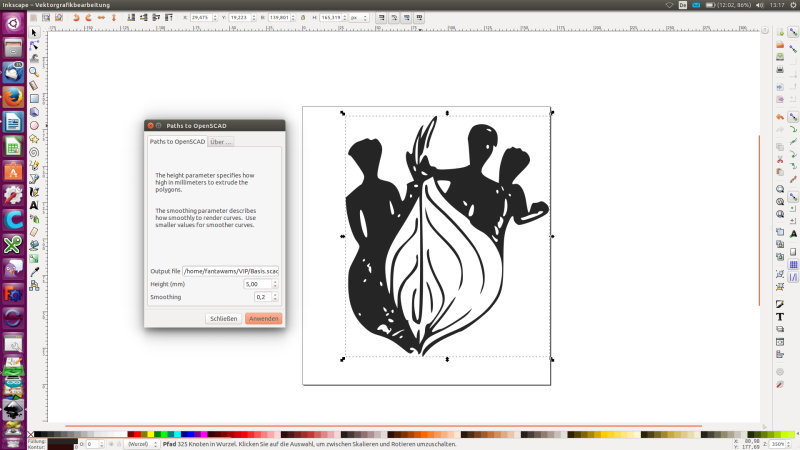
Task: Click the Anwenden button
Action: tap(264, 318)
